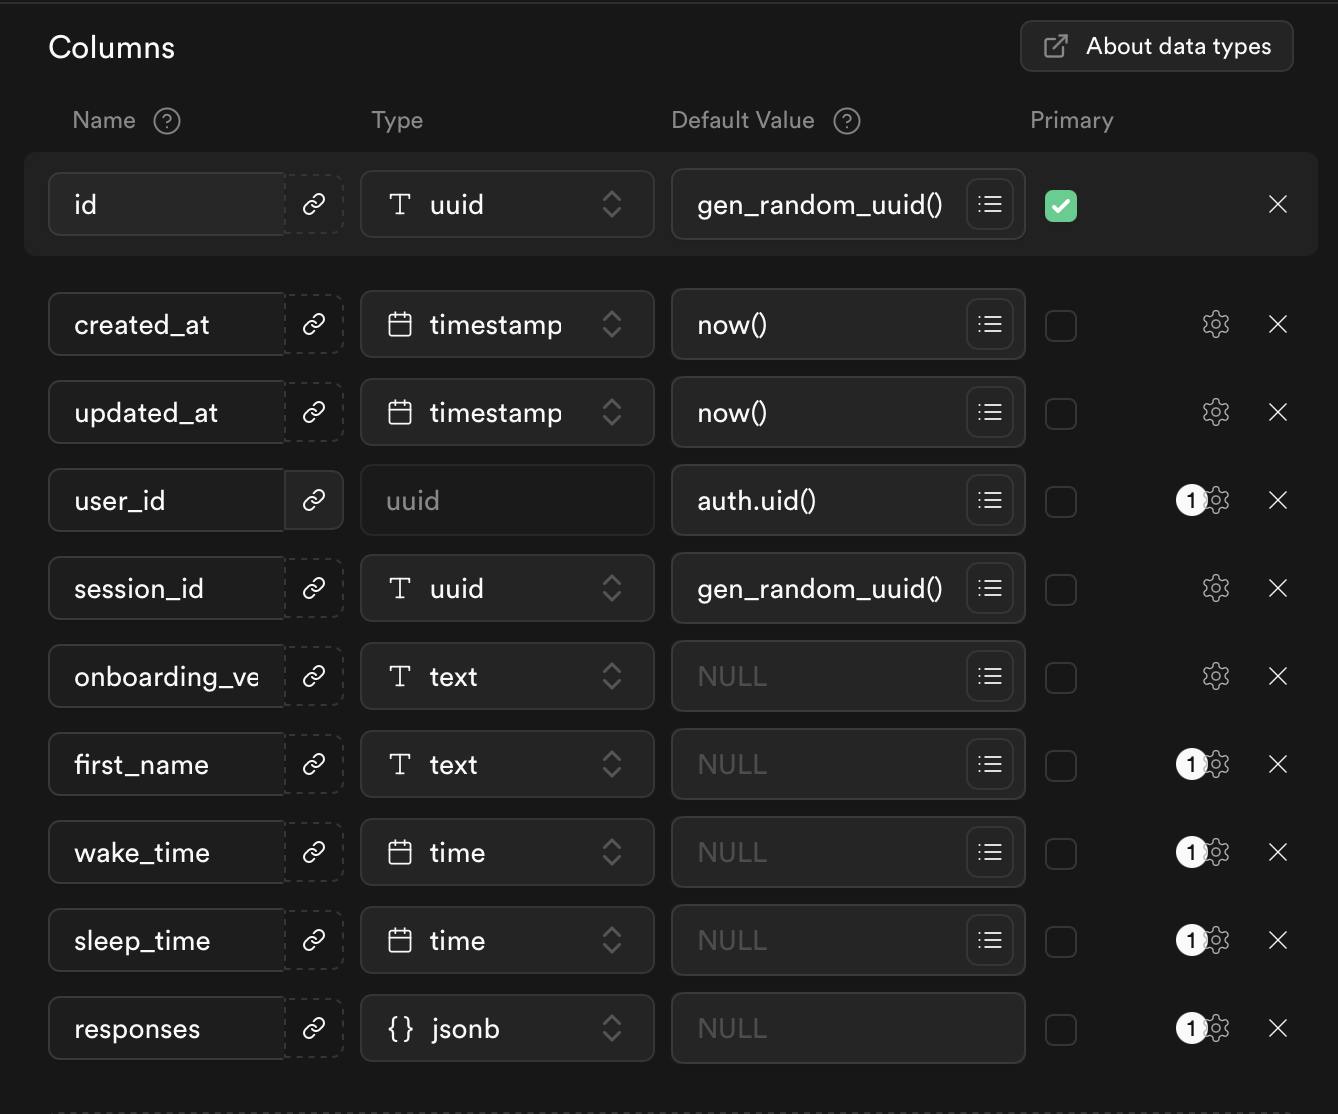Click the foreign key link icon for user_id

[x=314, y=500]
